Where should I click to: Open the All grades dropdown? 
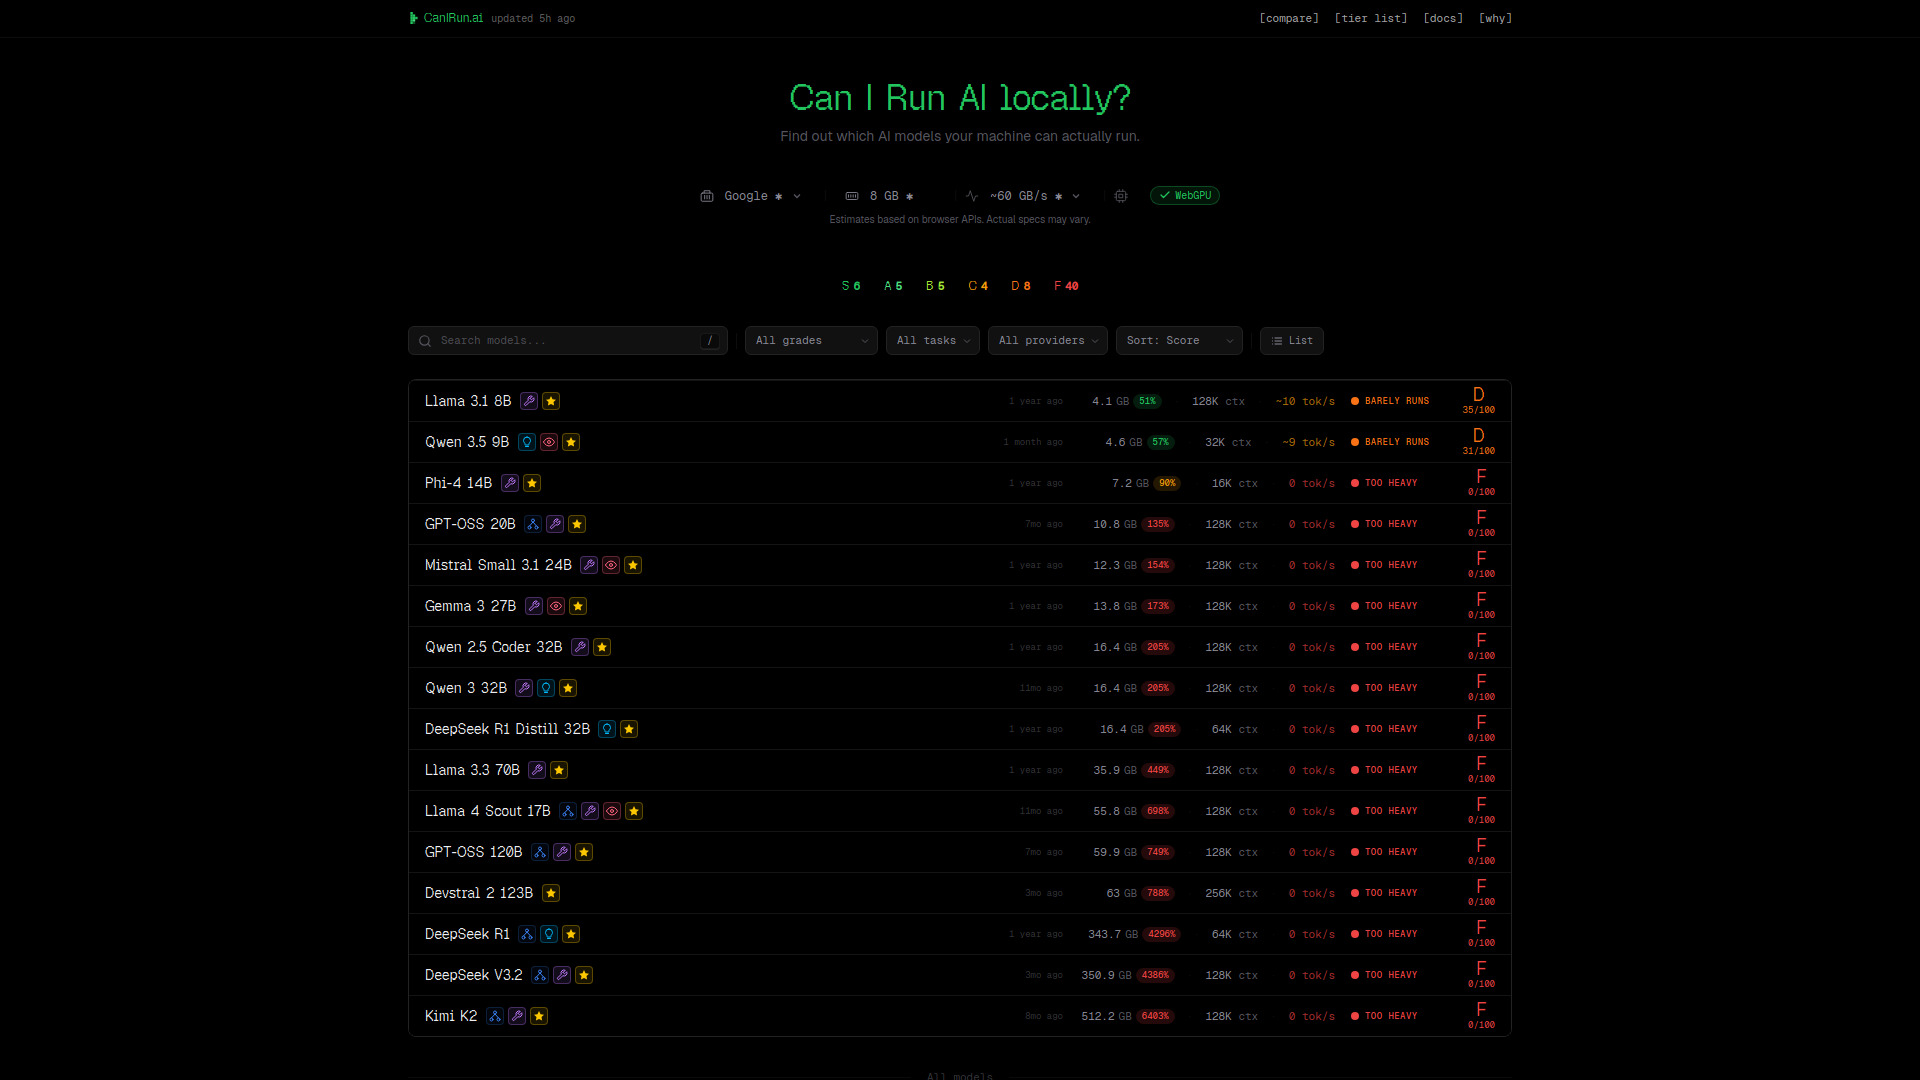pyautogui.click(x=811, y=341)
